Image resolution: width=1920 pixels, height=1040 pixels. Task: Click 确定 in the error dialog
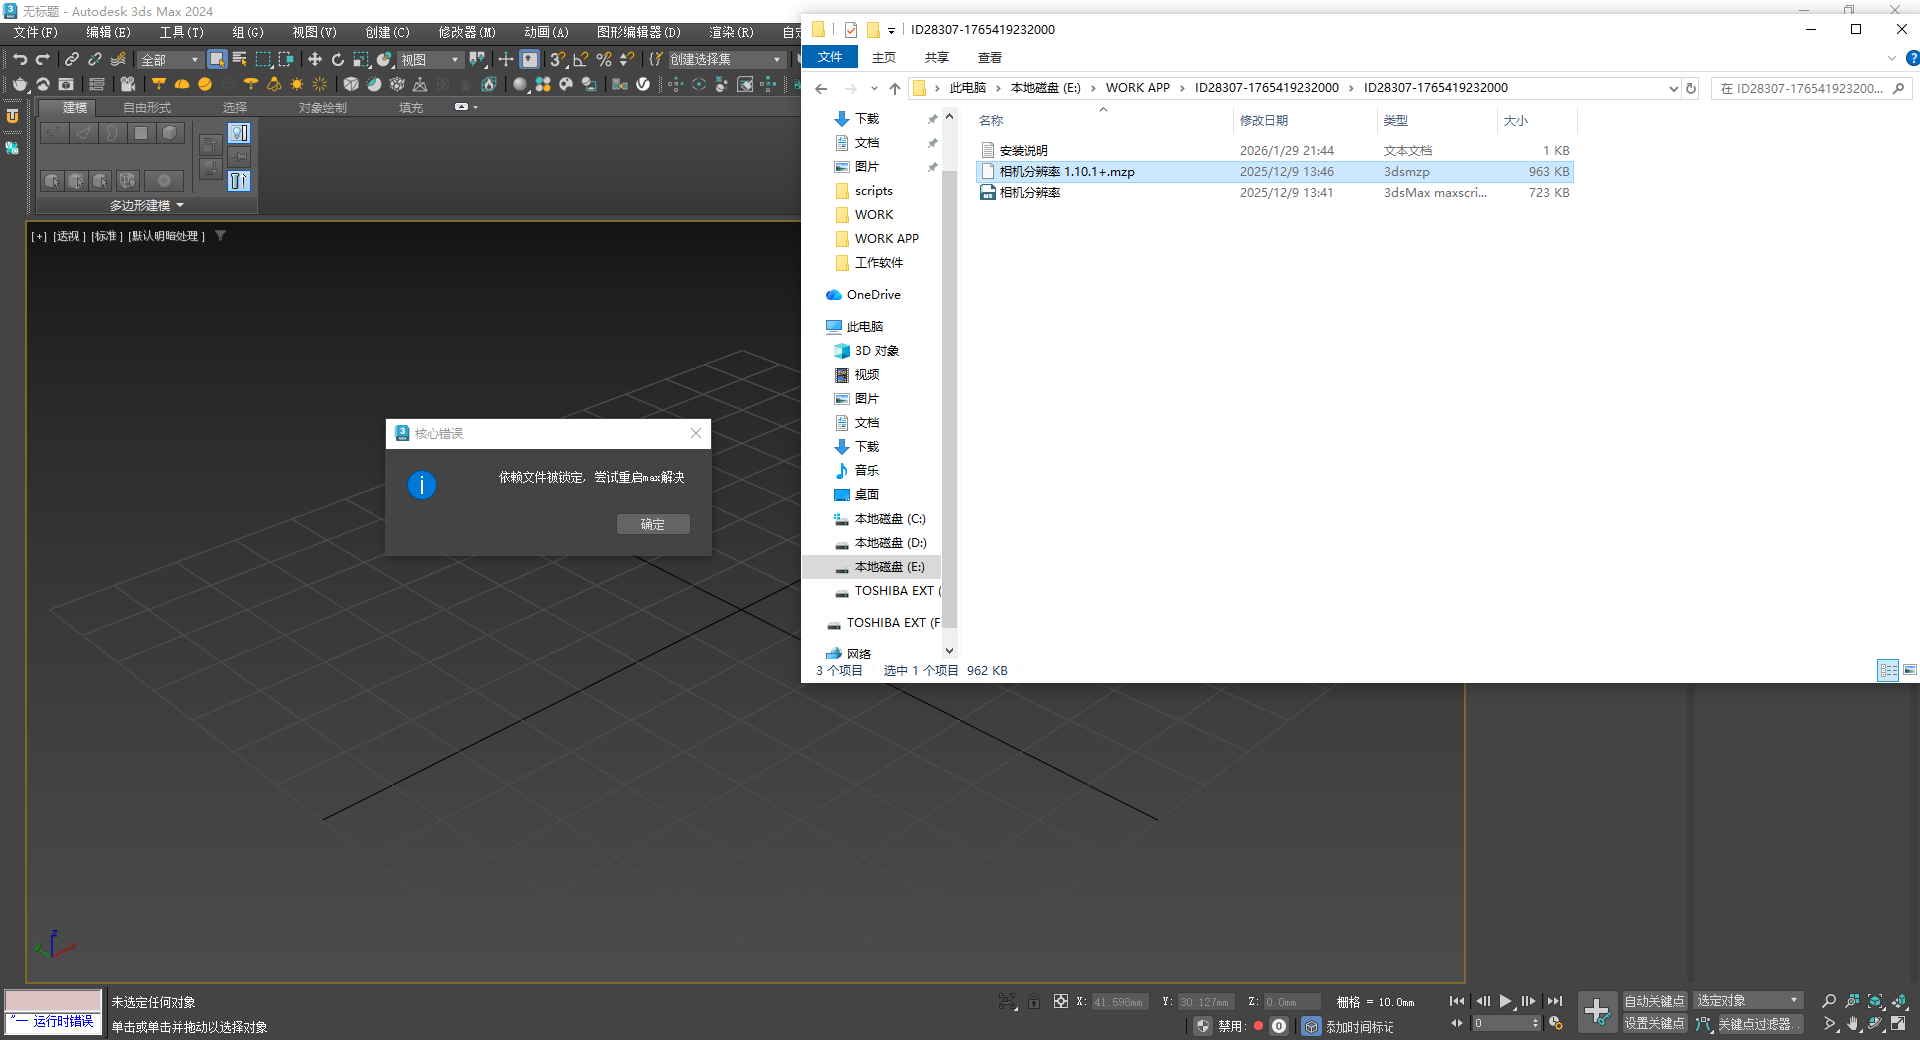(x=652, y=524)
